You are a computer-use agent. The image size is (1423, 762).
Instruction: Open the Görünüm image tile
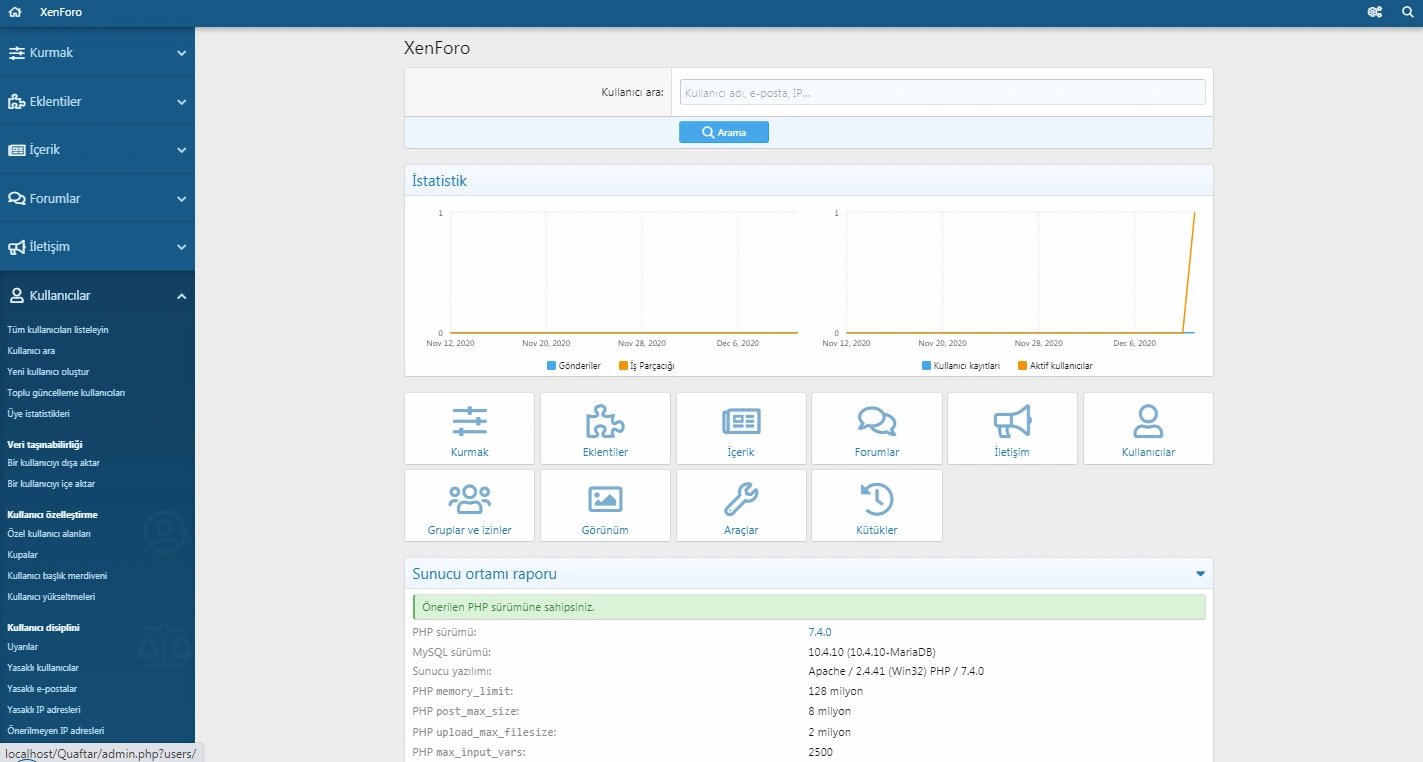tap(605, 505)
